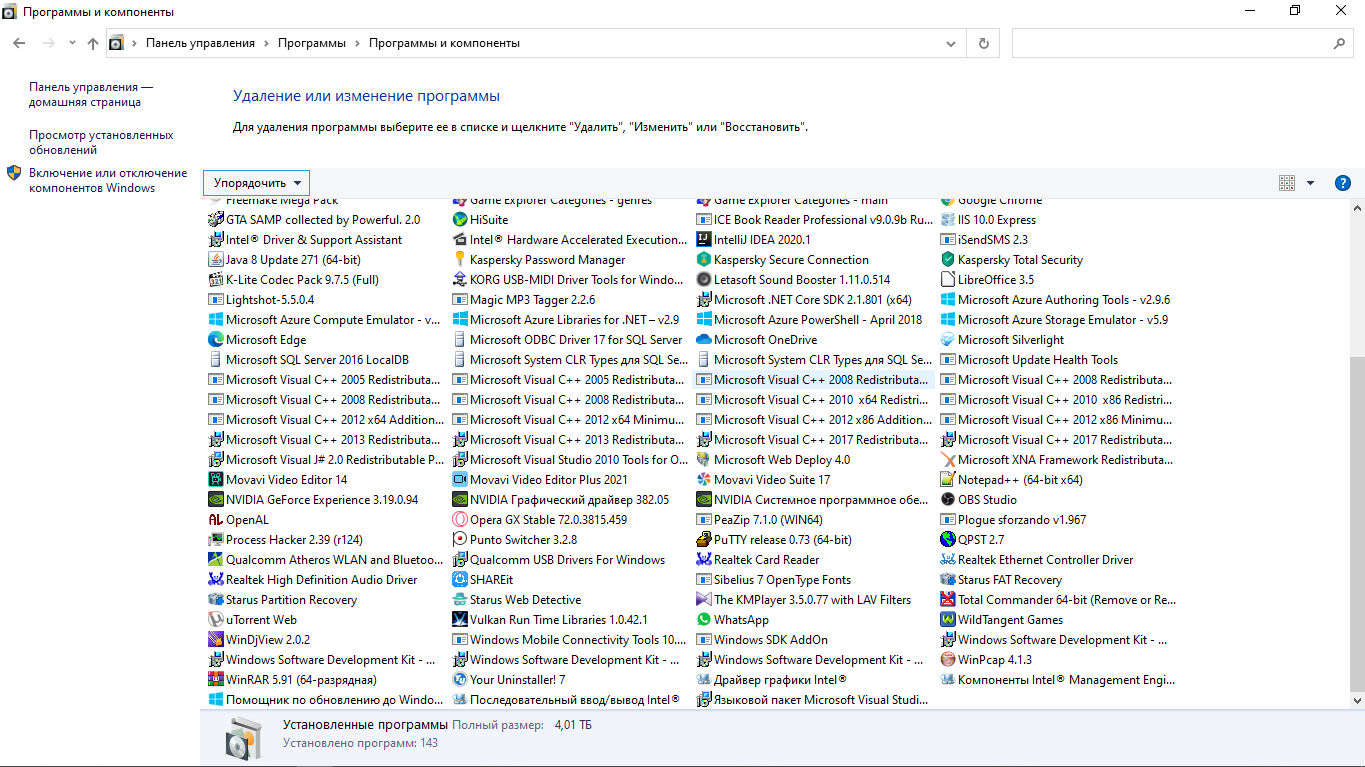Viewport: 1365px width, 767px height.
Task: Select K-Lite Codec Pack 9.7.5 (Full)
Action: click(294, 280)
